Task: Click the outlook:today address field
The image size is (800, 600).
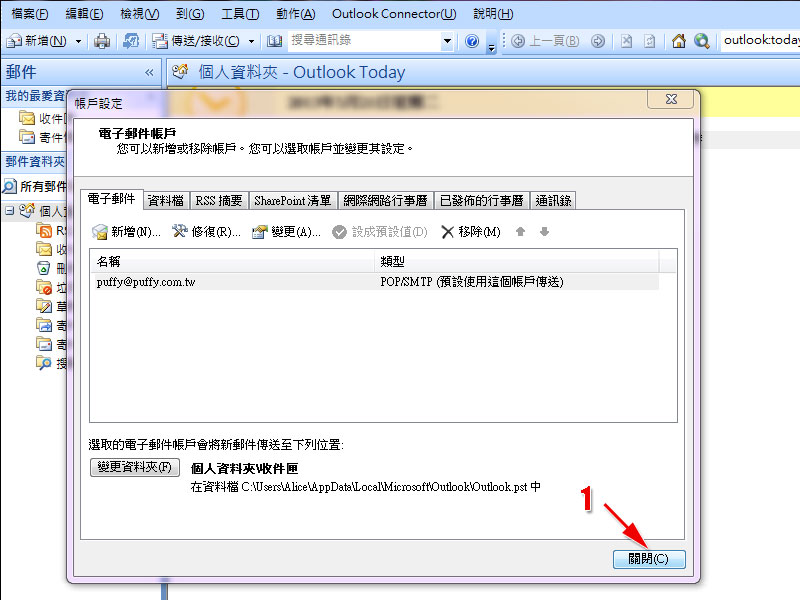Action: (759, 40)
